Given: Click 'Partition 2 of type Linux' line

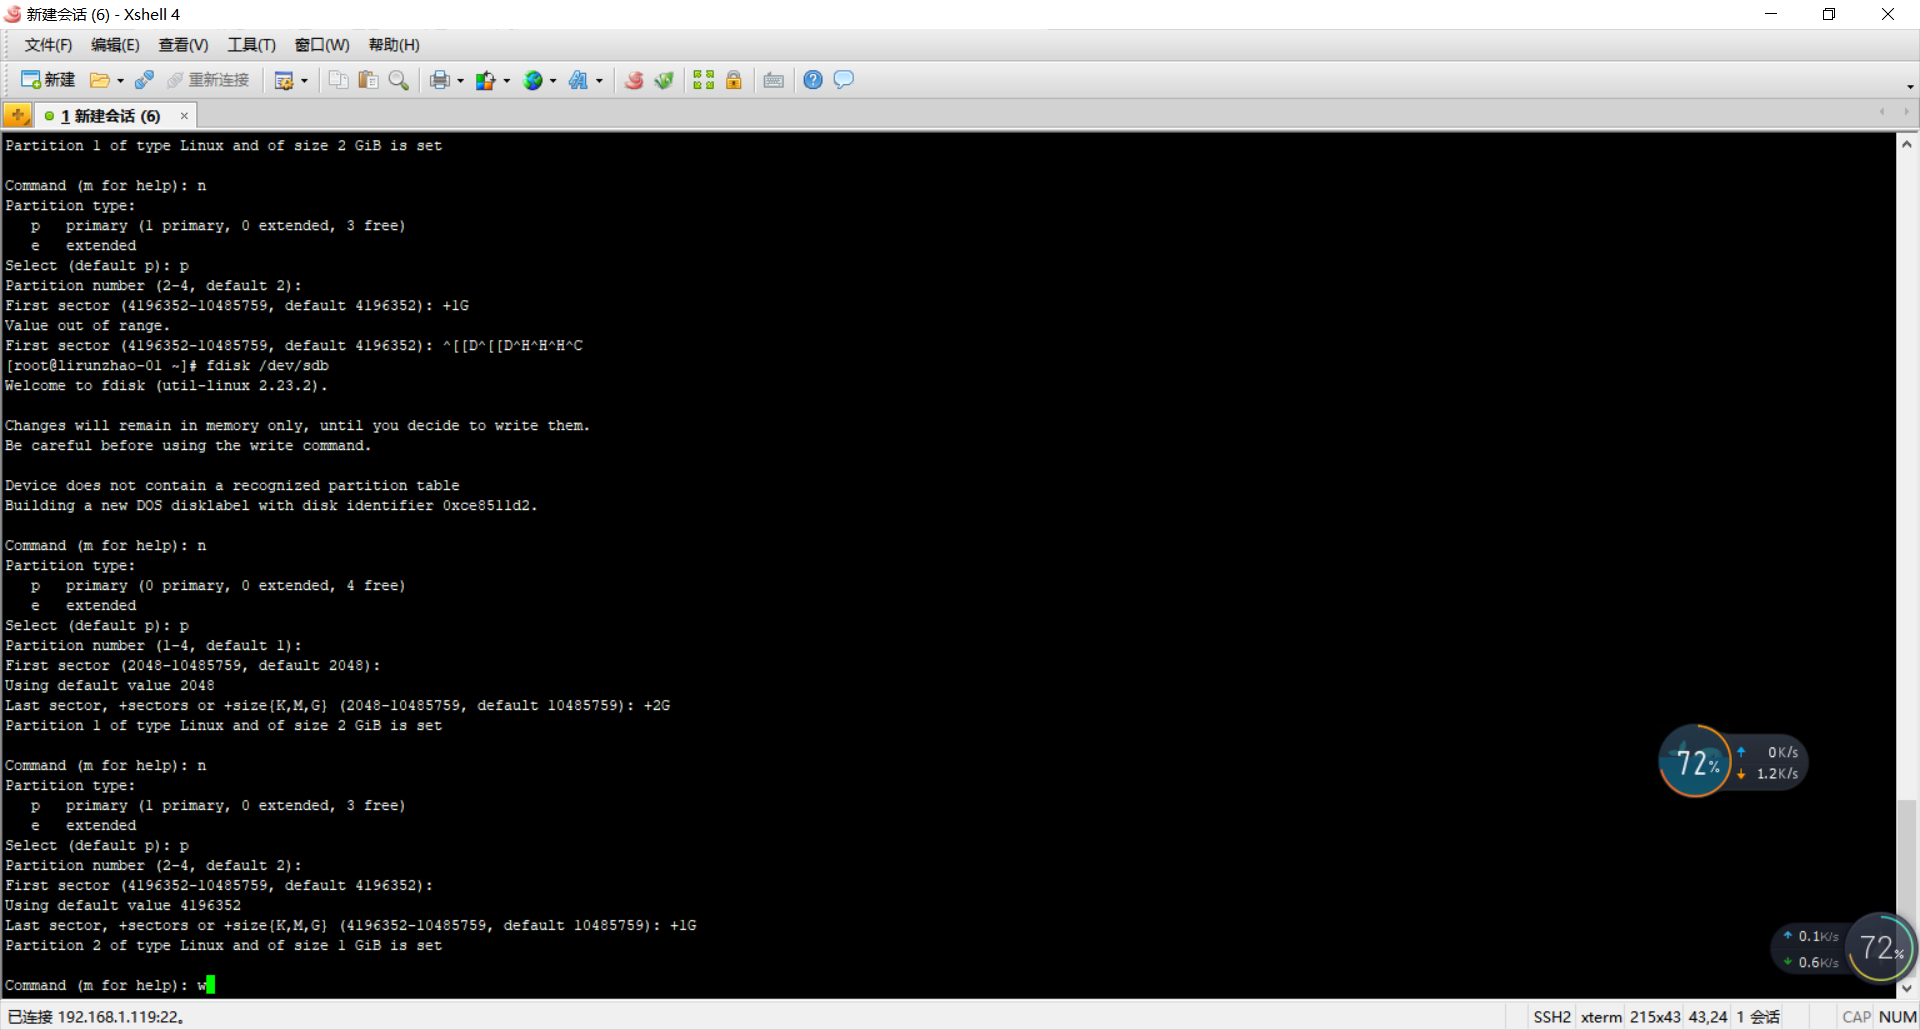Looking at the screenshot, I should click(x=223, y=946).
